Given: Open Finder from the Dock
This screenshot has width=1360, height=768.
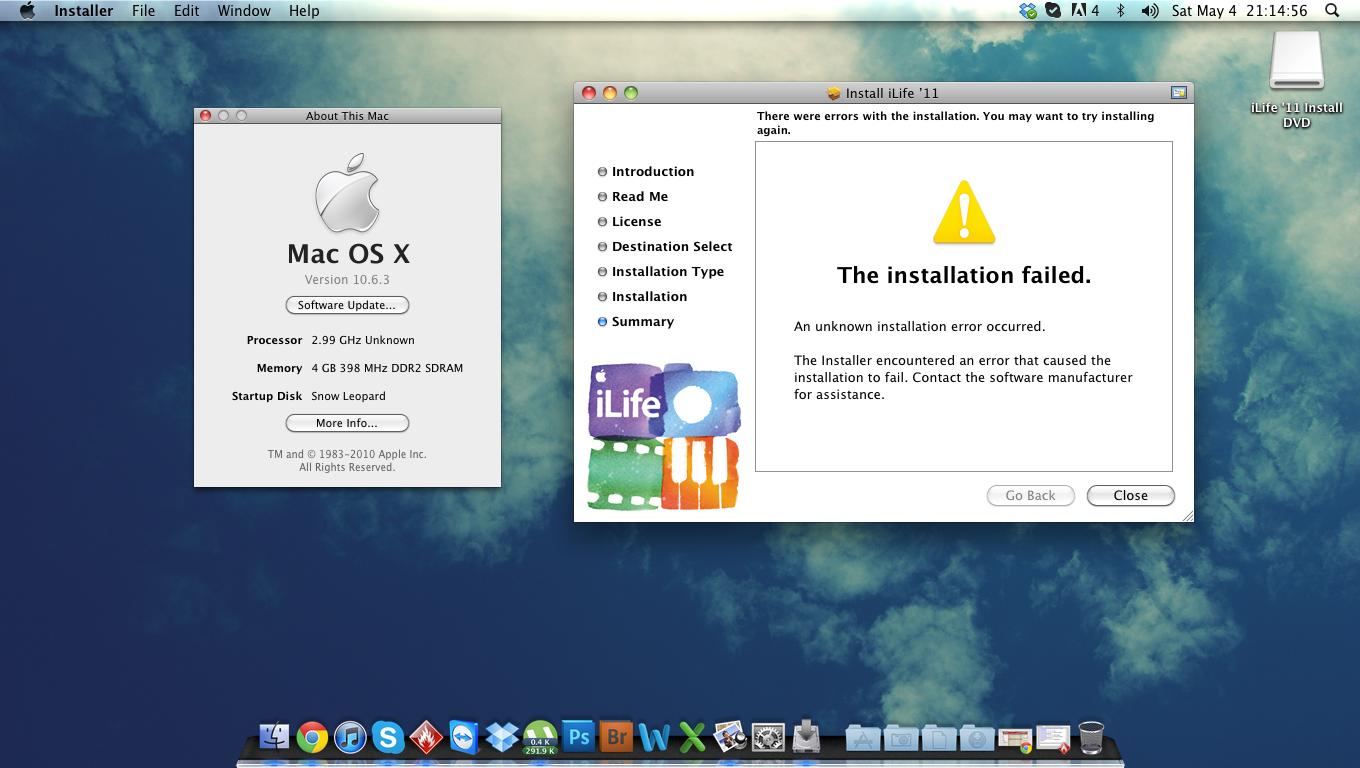Looking at the screenshot, I should [x=274, y=737].
